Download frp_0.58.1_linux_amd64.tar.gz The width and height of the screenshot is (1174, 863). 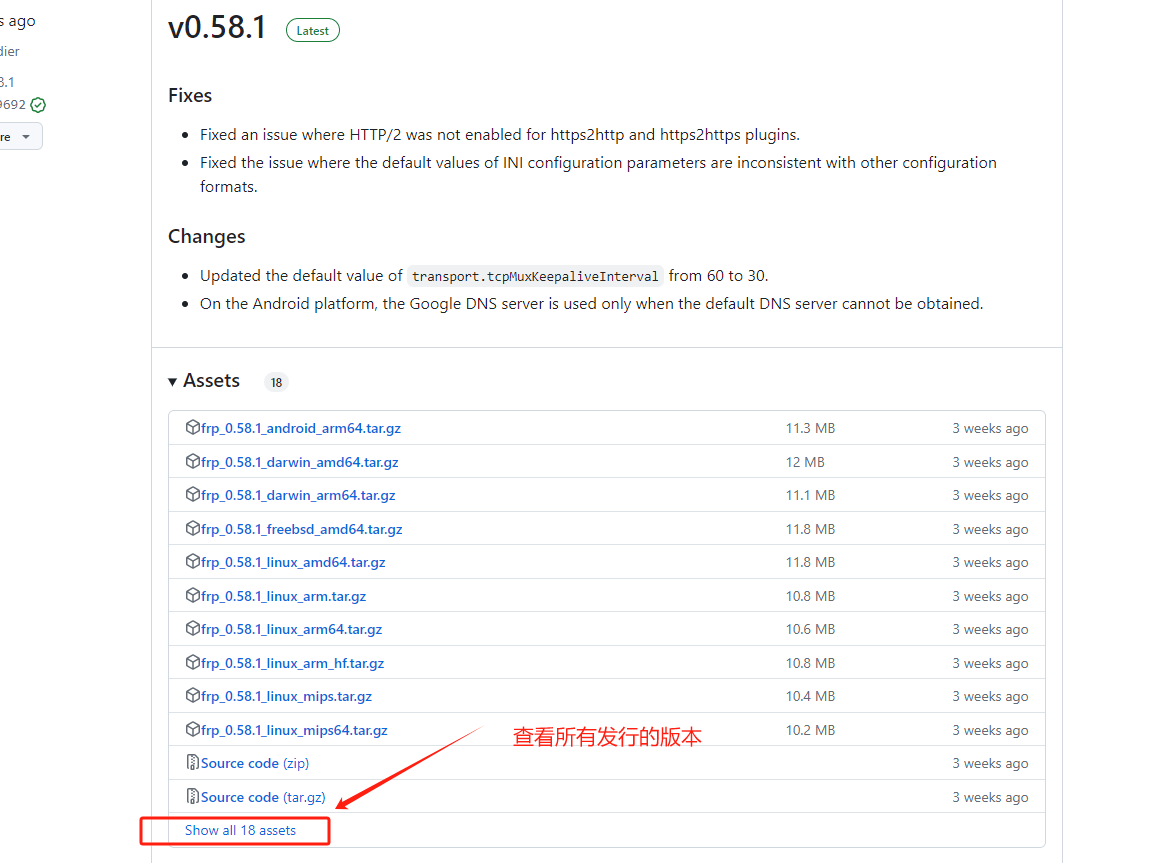(x=293, y=562)
